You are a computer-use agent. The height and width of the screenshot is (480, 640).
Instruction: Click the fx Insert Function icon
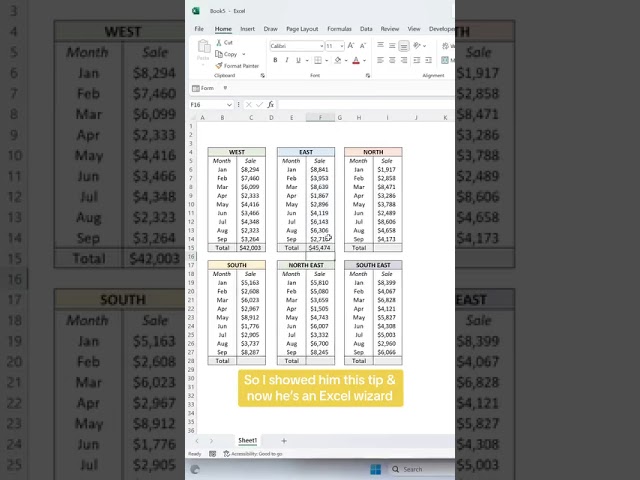click(x=271, y=105)
